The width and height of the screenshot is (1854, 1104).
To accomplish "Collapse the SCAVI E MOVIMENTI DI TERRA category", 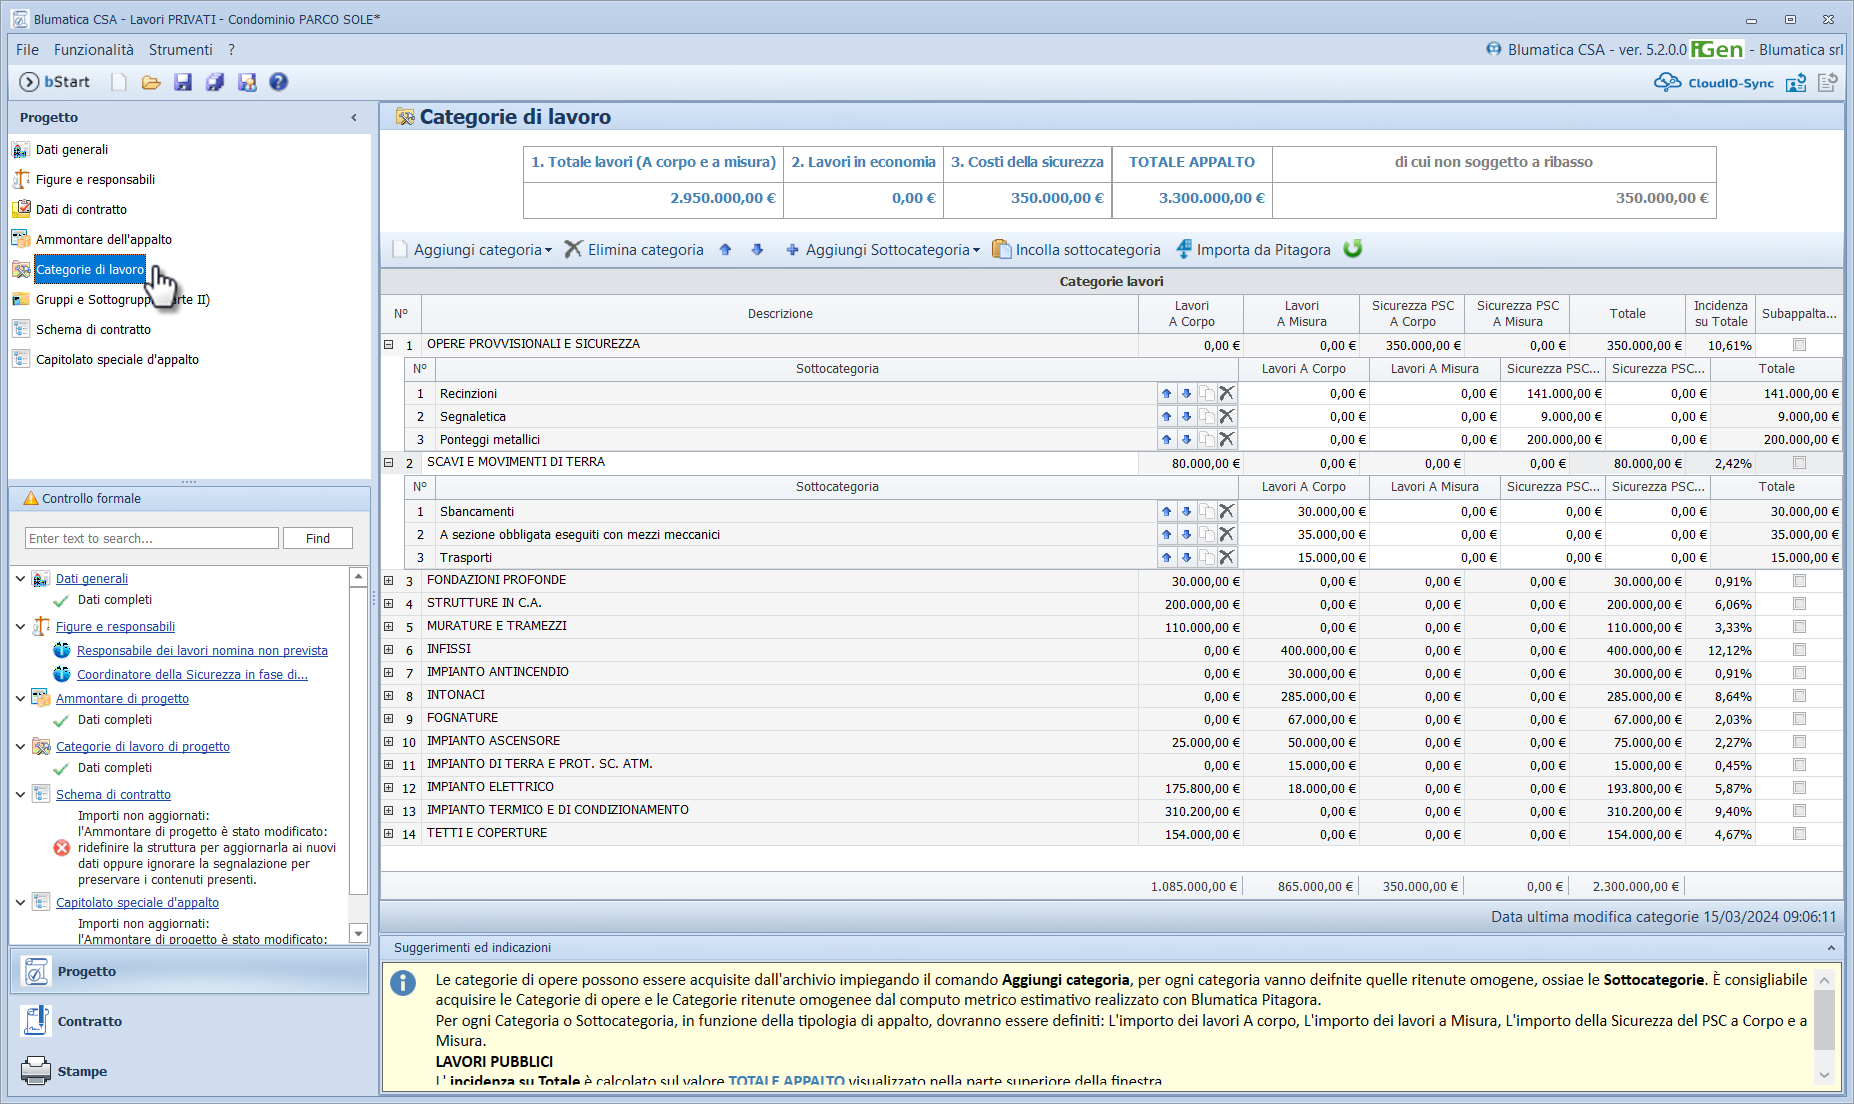I will (x=389, y=463).
